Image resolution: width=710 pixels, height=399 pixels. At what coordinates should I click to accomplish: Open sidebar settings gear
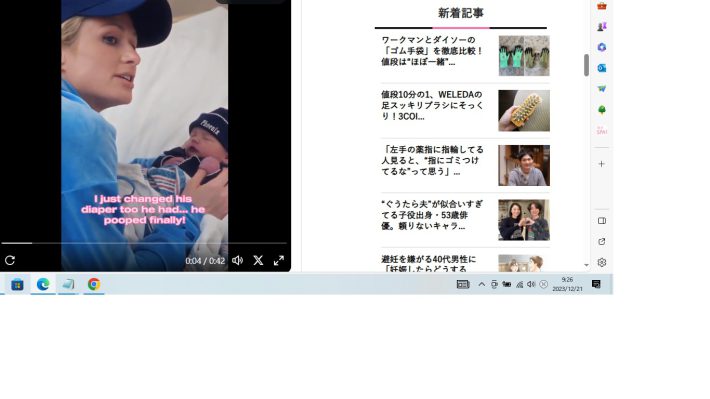click(601, 262)
